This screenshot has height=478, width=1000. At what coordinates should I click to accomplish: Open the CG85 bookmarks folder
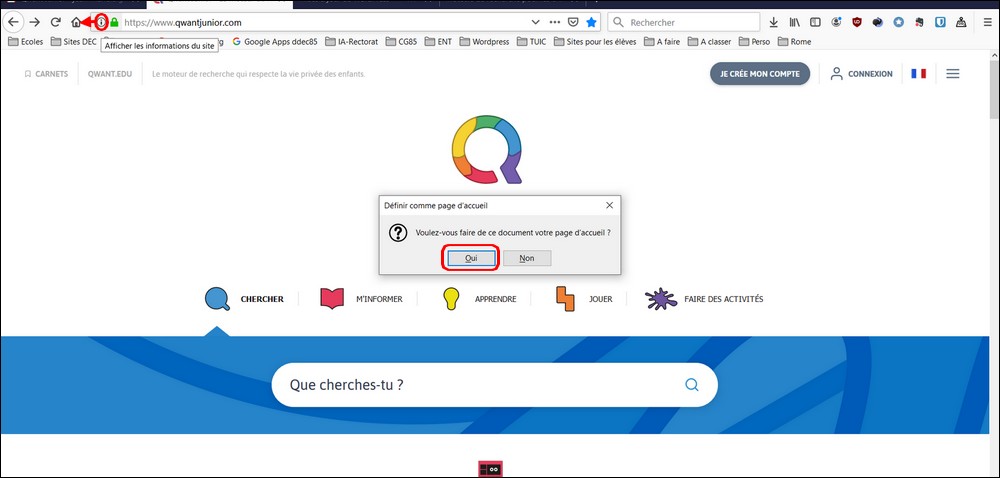[x=402, y=41]
